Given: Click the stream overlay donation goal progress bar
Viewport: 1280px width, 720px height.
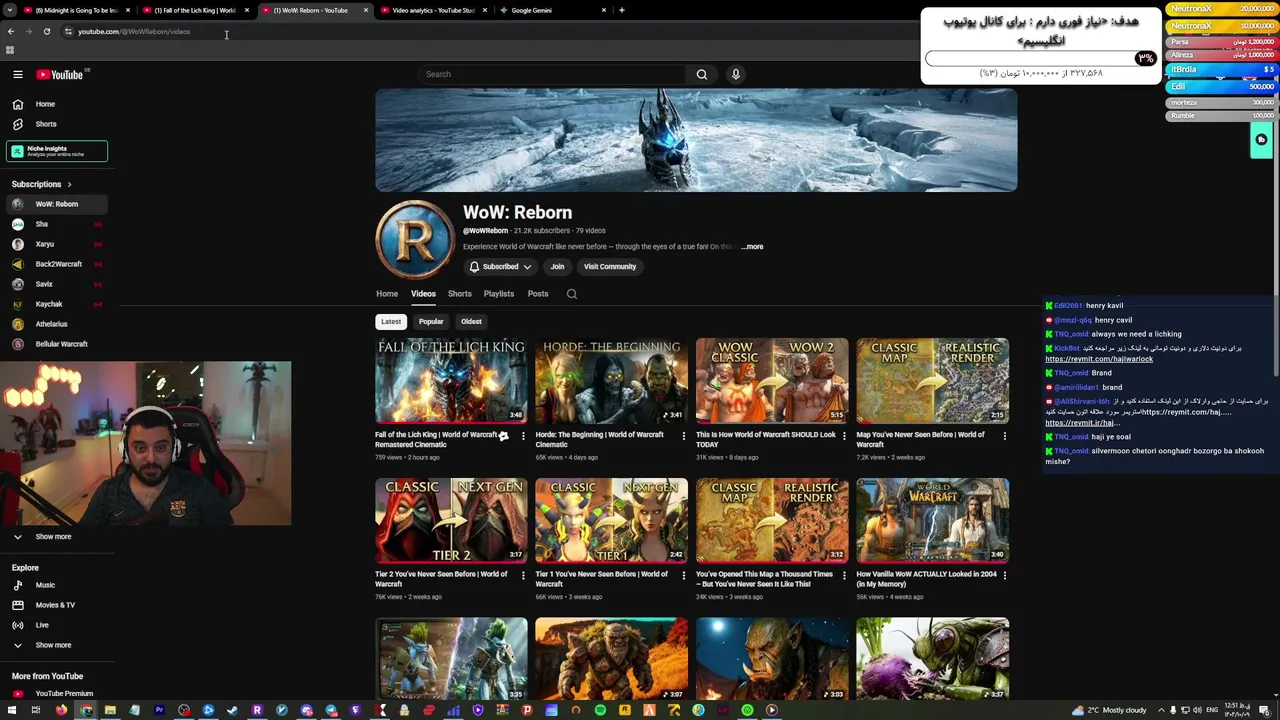Looking at the screenshot, I should (1040, 58).
